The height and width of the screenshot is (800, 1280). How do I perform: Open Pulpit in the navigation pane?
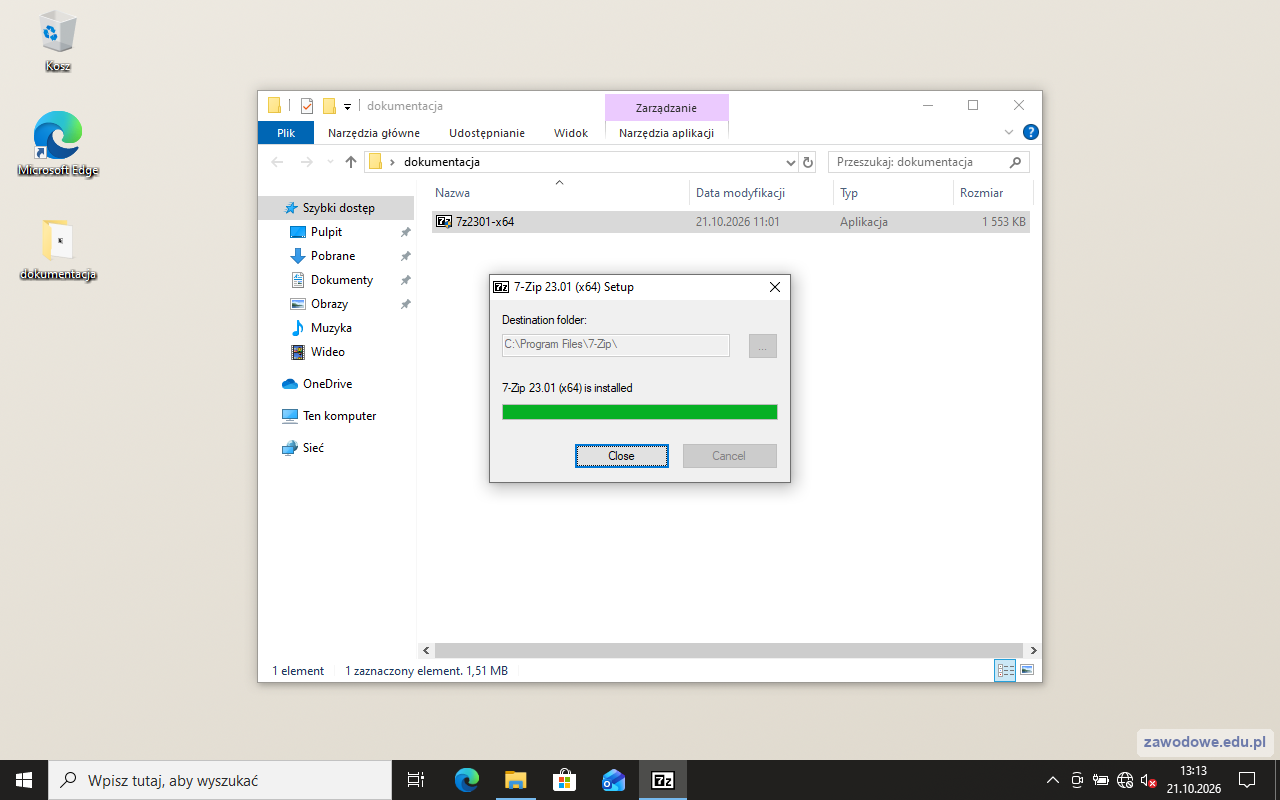338,232
